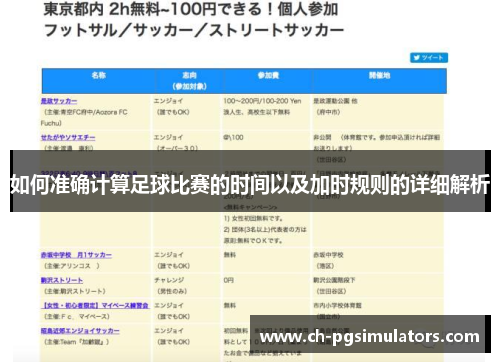Click the organizer text (主催:Team『加齢臭』)

tap(77, 342)
